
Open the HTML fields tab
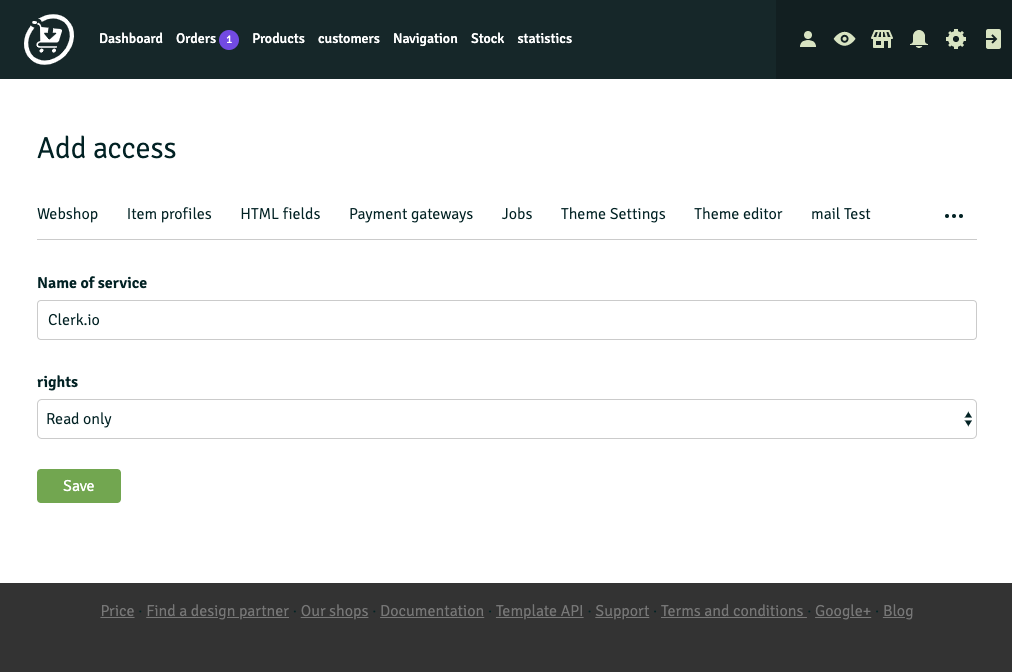click(x=280, y=214)
